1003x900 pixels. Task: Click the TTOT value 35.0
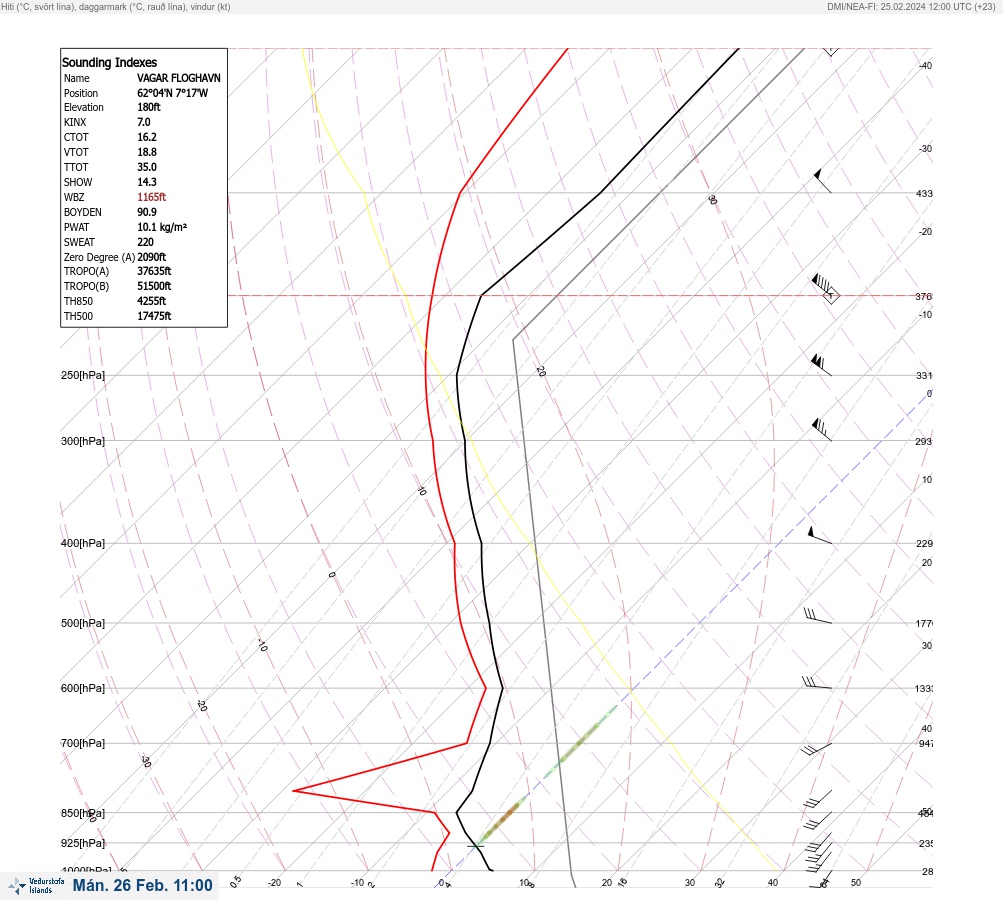[146, 167]
